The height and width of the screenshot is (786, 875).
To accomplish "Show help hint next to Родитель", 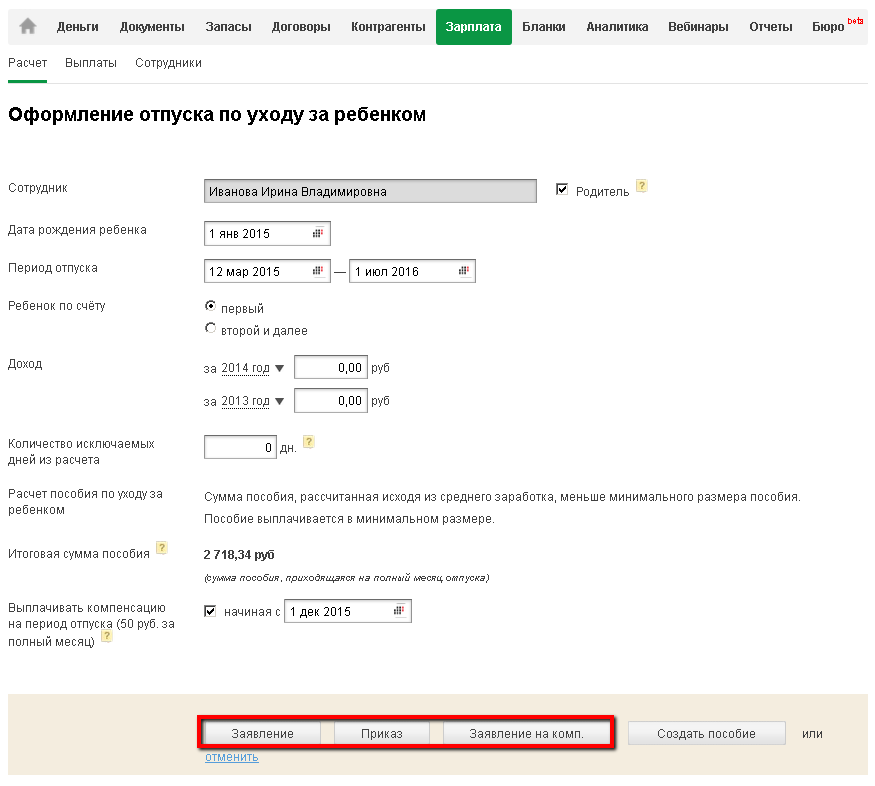I will click(x=642, y=186).
